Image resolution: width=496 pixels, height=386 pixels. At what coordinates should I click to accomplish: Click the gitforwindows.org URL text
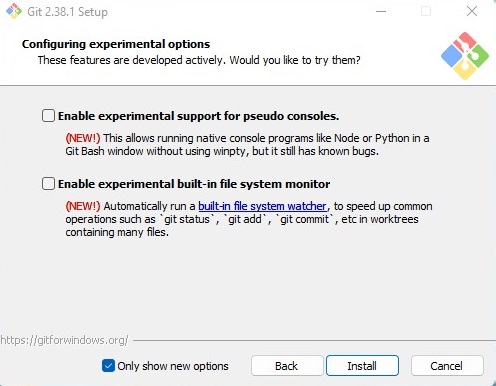pos(64,340)
